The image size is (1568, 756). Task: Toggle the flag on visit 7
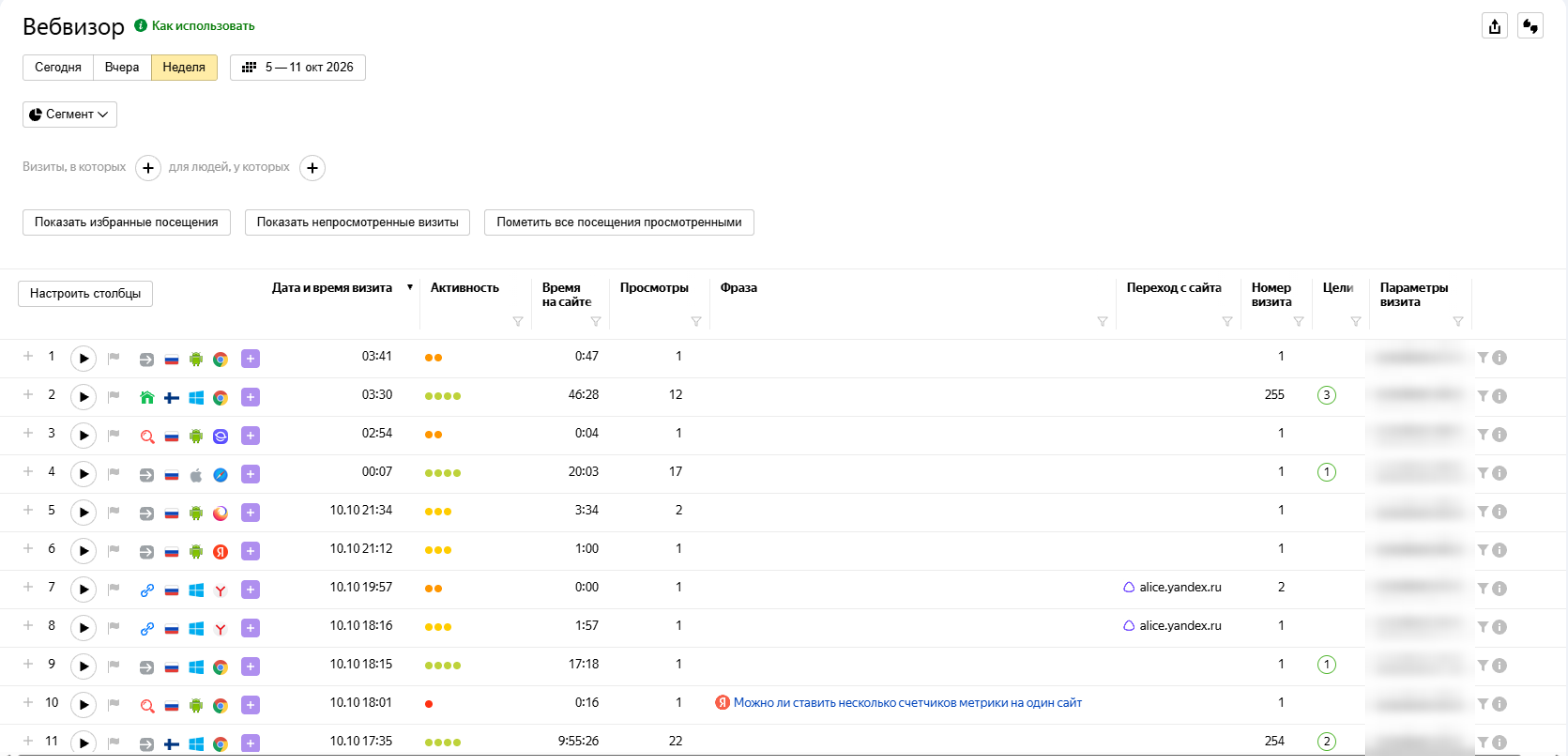113,589
